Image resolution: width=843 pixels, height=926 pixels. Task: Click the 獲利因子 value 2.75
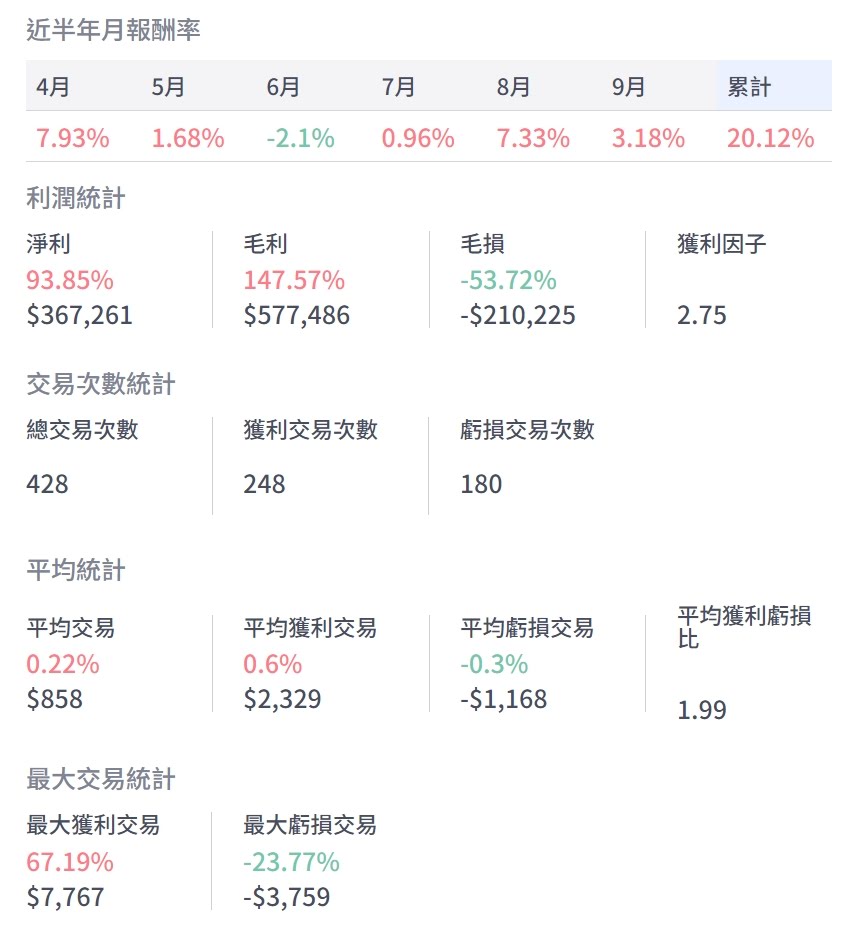[x=702, y=316]
